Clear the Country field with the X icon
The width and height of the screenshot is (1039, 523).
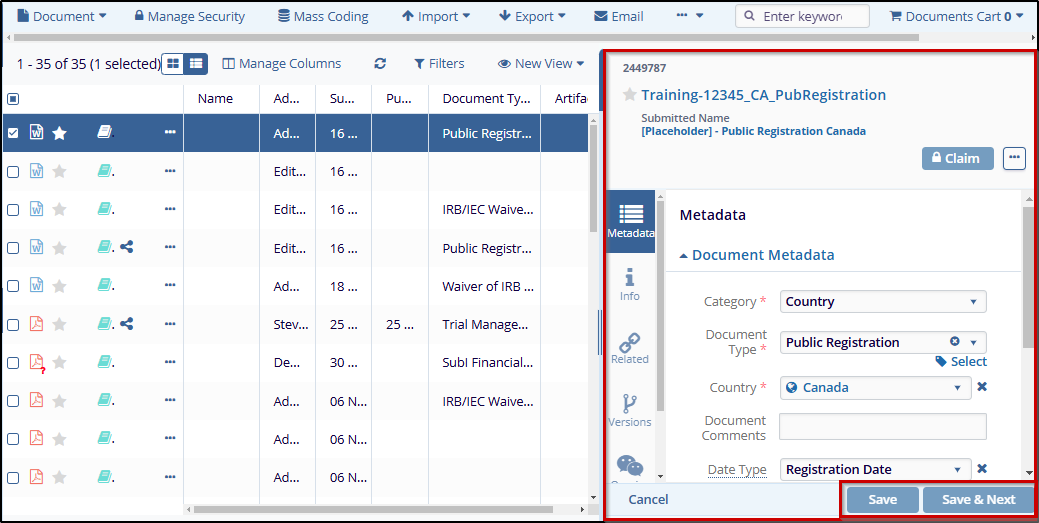982,388
